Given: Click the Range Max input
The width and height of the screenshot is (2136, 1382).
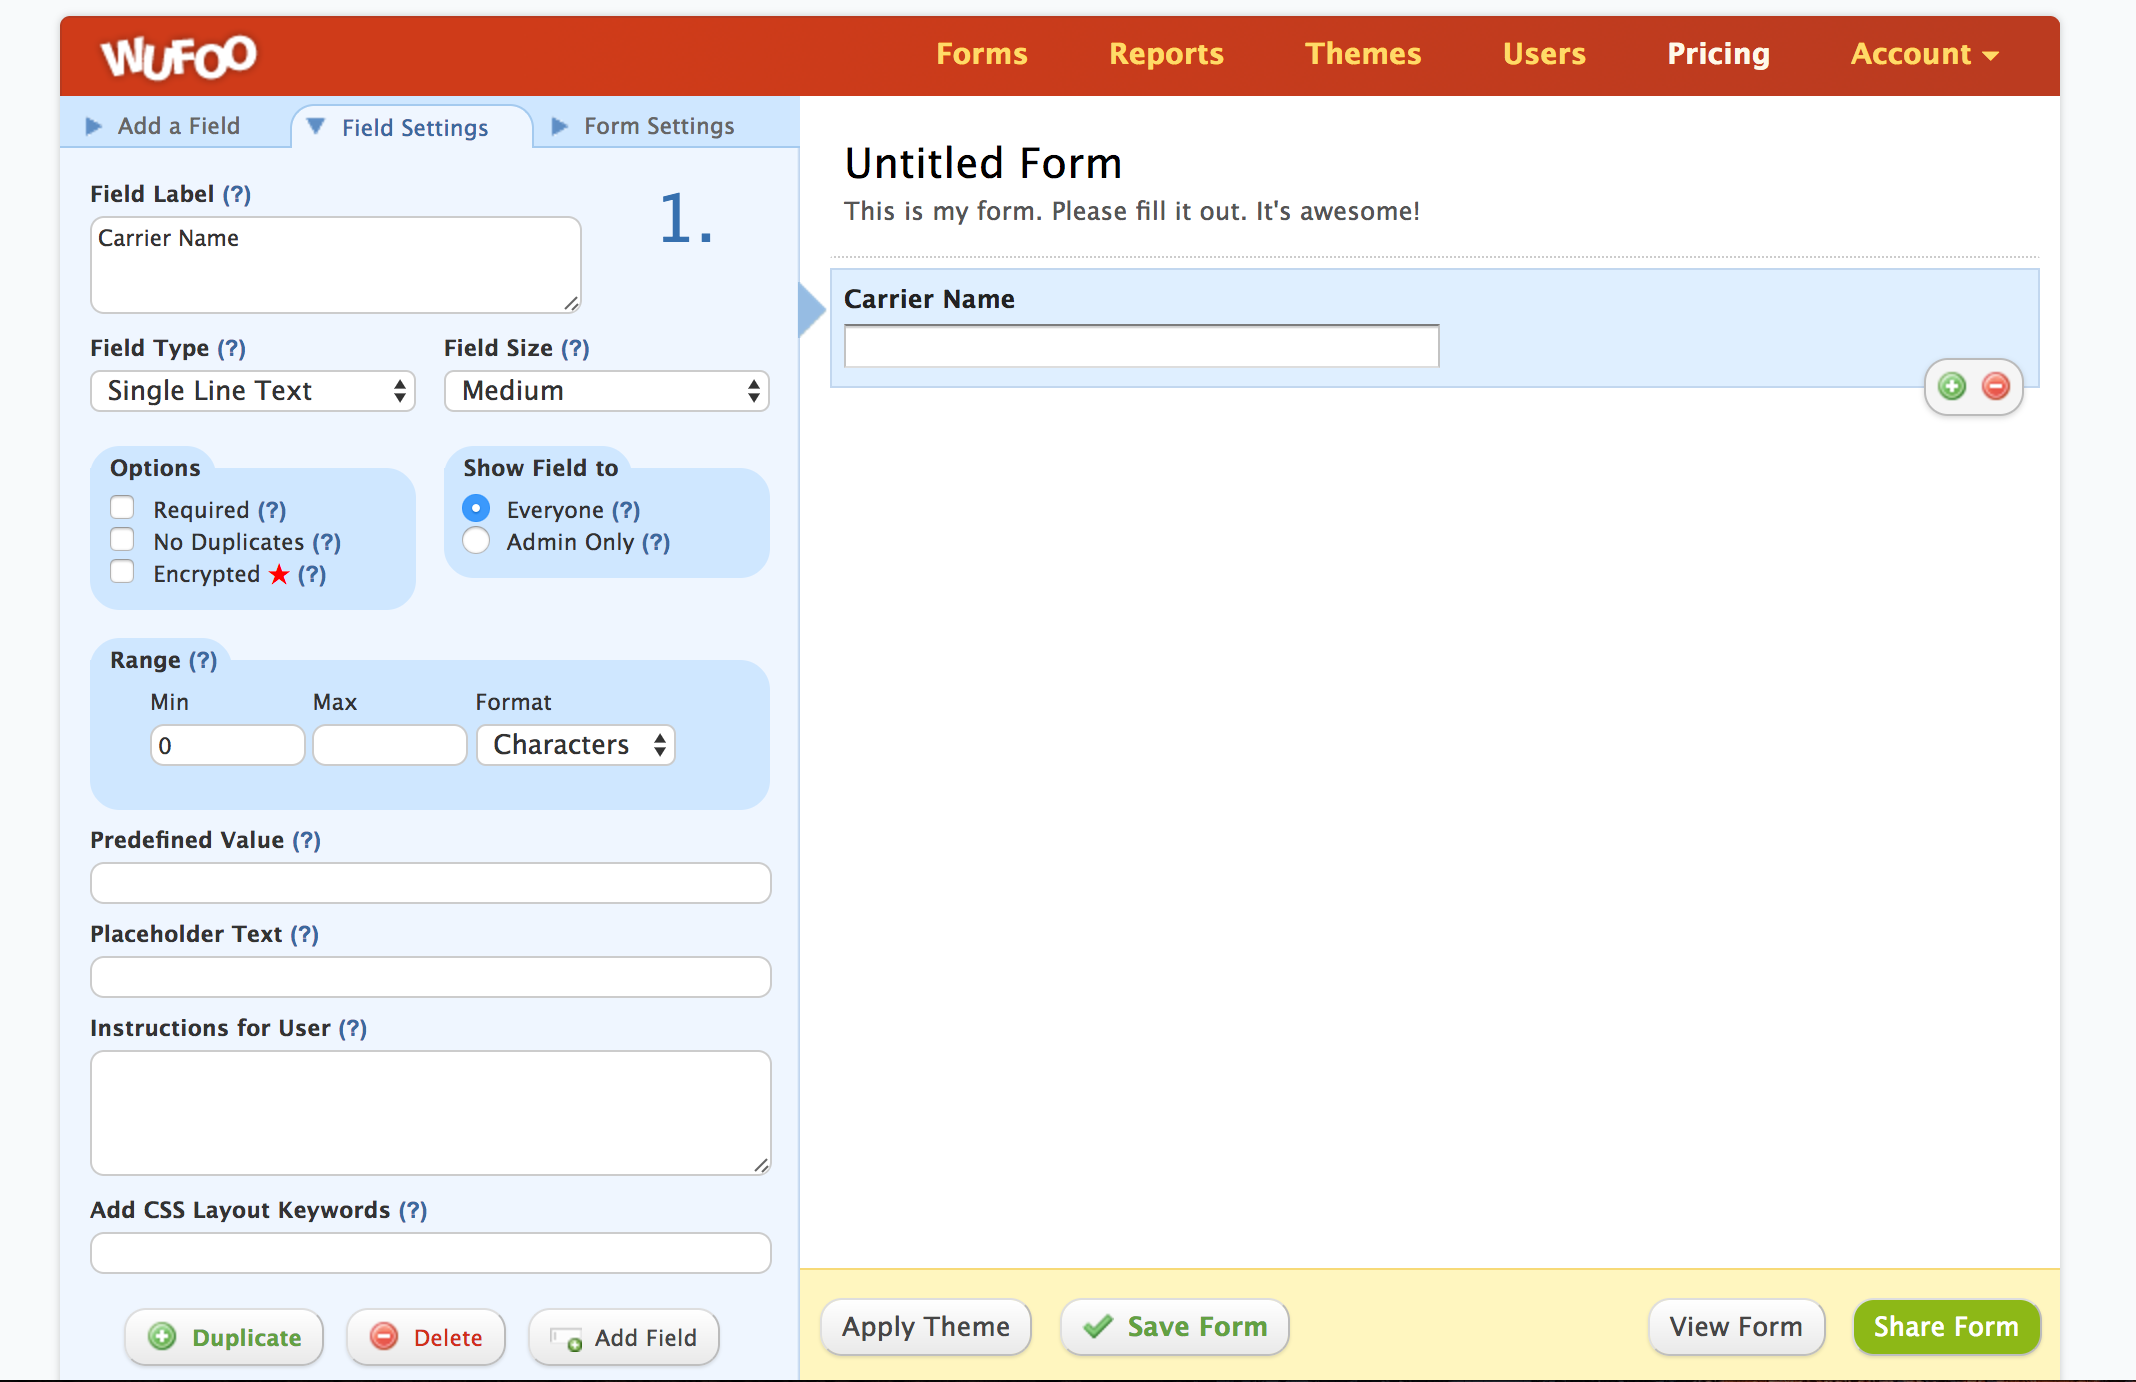Looking at the screenshot, I should click(x=390, y=745).
